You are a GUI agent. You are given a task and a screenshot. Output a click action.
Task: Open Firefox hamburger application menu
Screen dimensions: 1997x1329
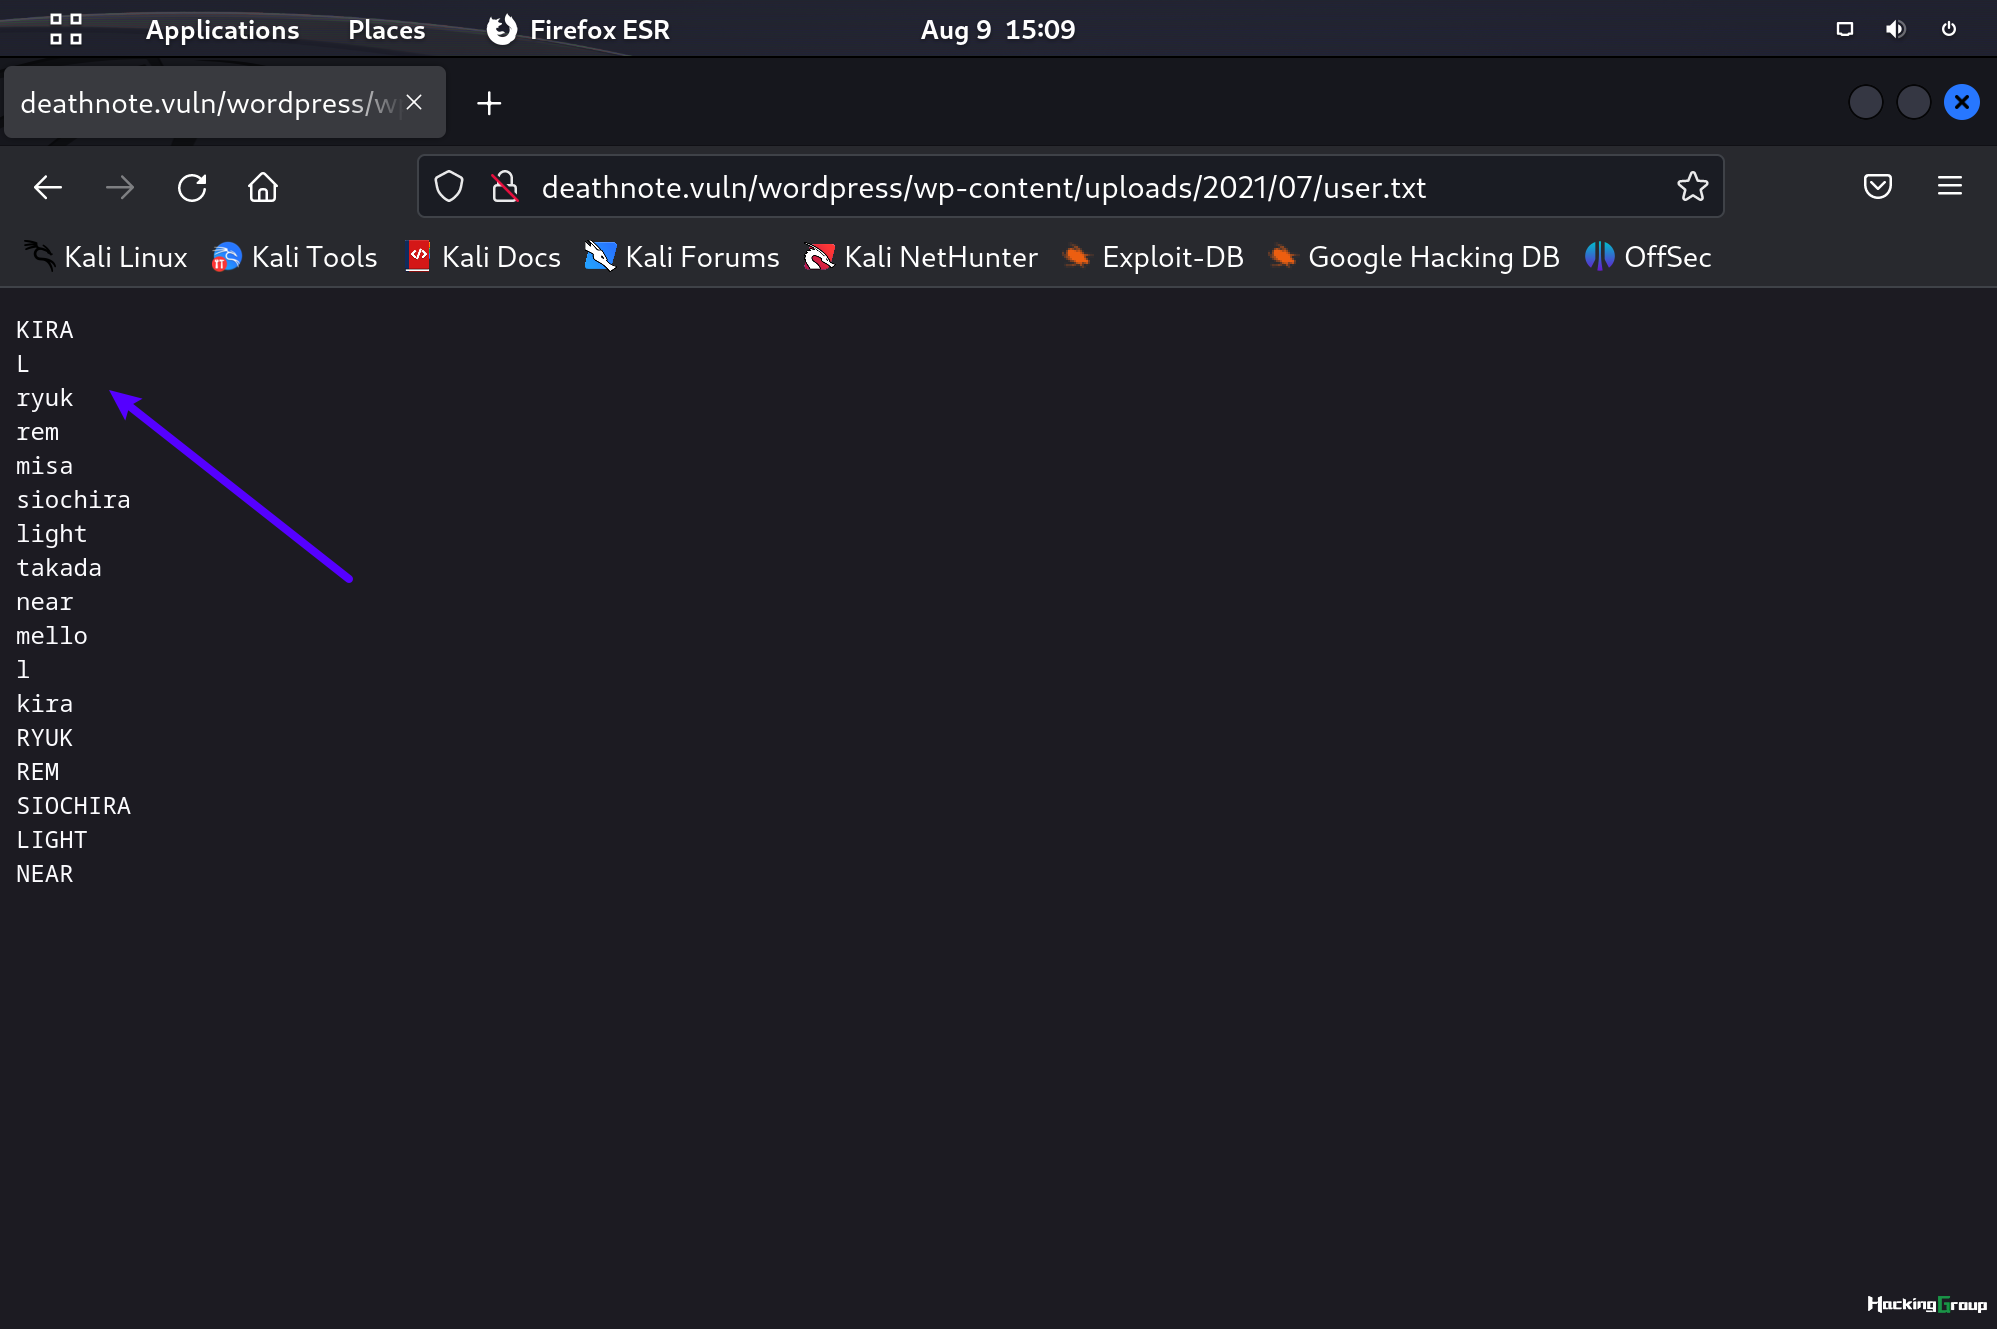click(1949, 186)
